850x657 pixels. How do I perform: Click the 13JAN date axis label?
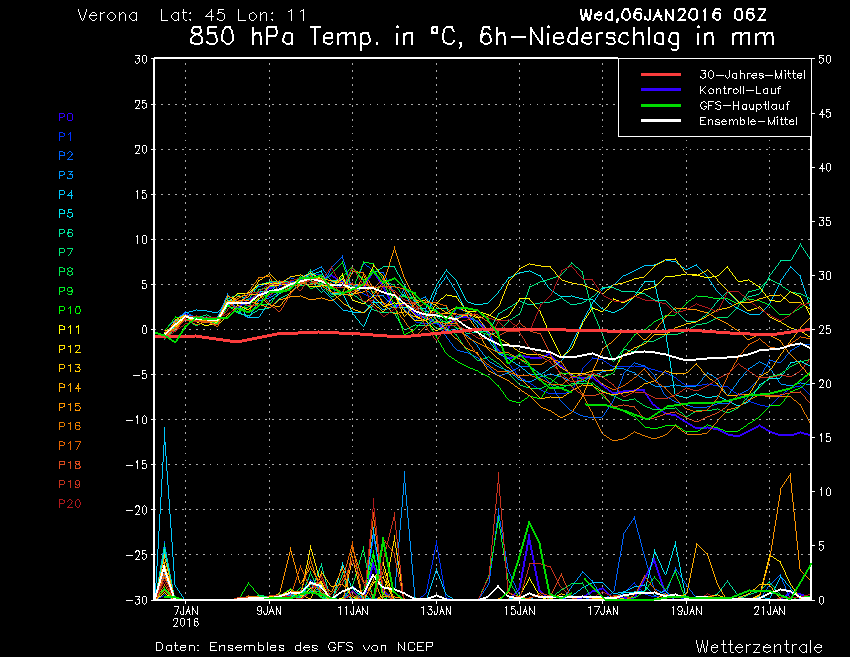(436, 608)
